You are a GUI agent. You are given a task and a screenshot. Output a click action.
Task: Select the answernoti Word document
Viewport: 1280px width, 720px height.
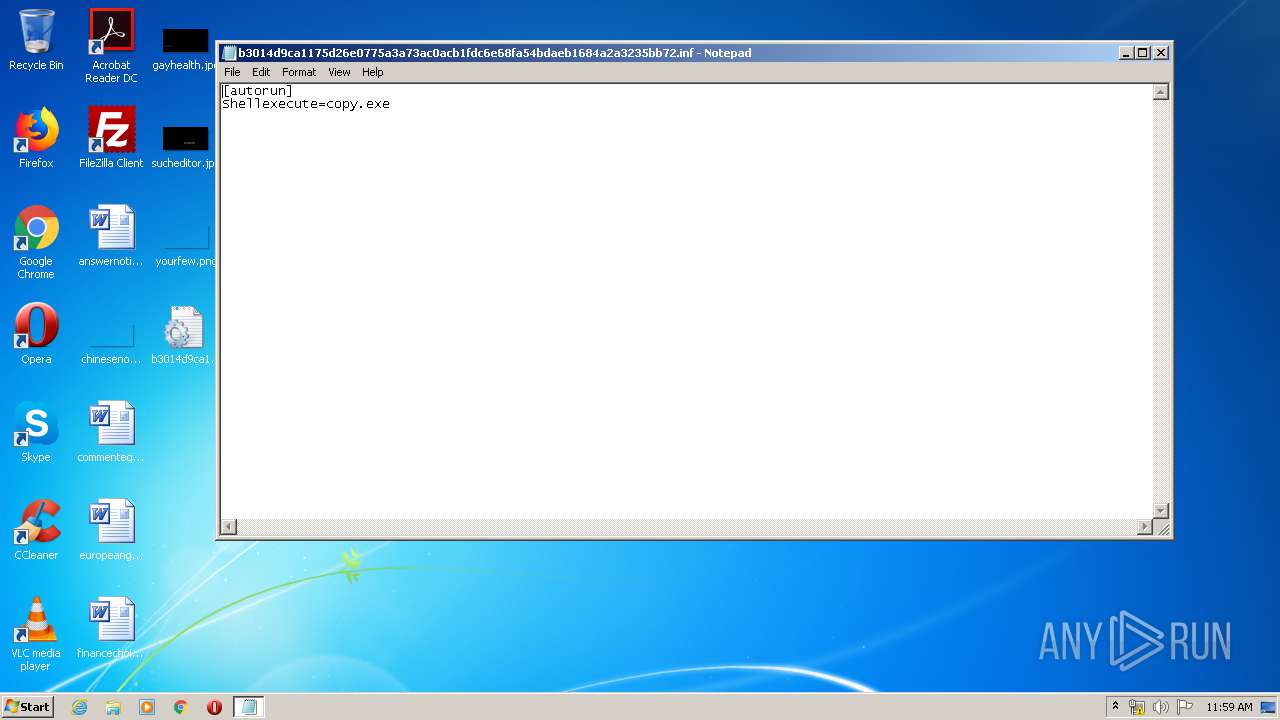point(111,236)
